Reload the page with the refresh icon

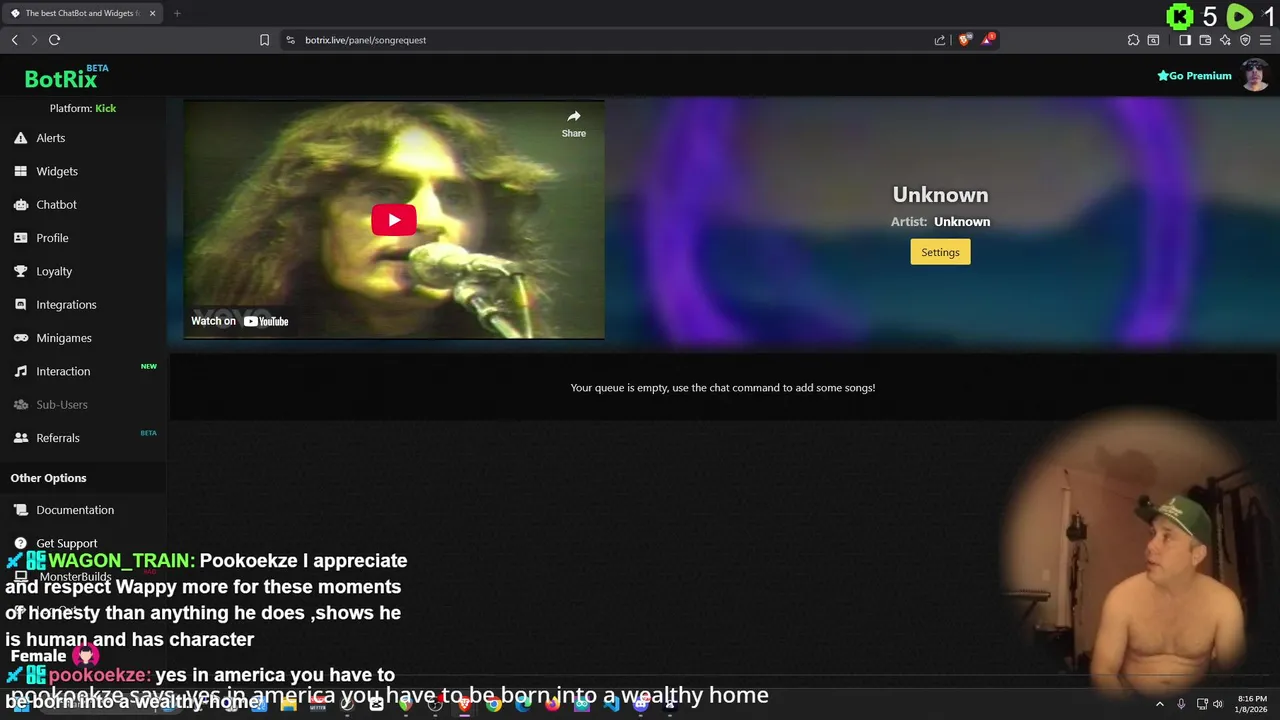point(54,40)
